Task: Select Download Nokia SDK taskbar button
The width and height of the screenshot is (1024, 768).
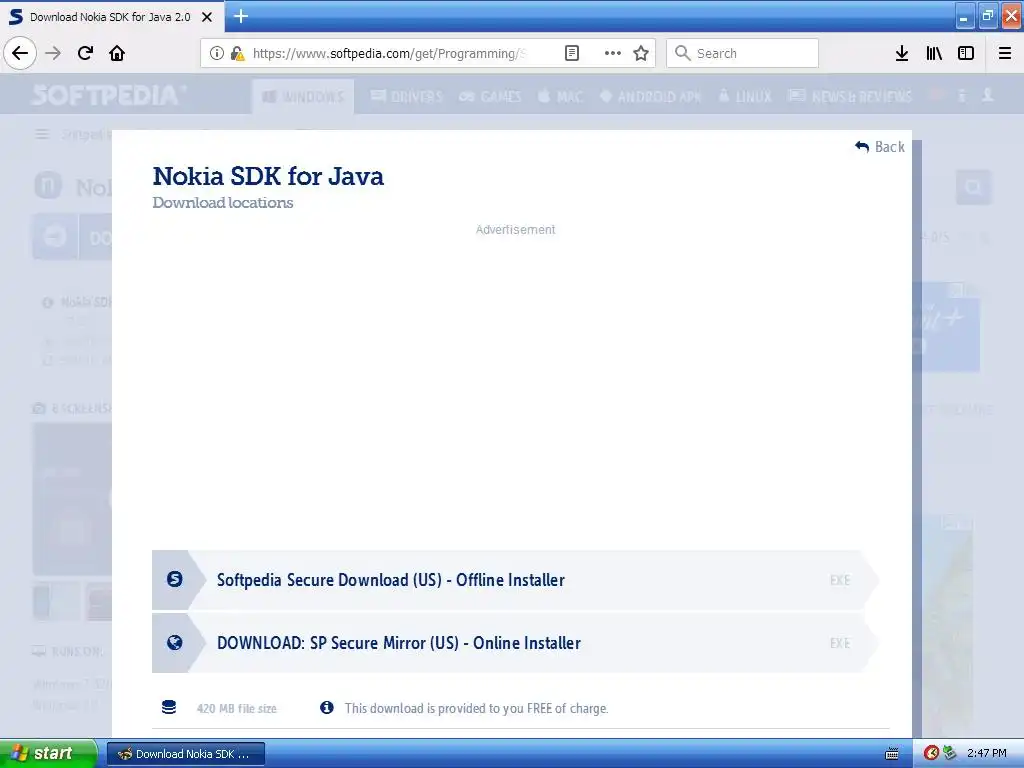Action: (186, 754)
